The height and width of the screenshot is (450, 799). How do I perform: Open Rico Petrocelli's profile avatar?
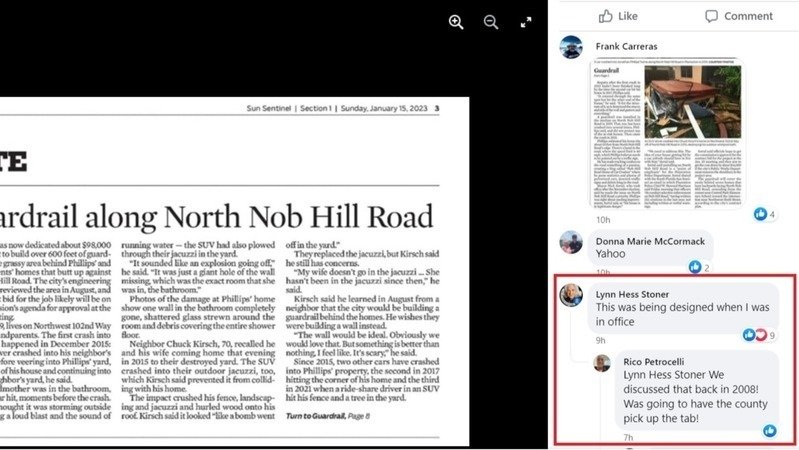click(602, 363)
